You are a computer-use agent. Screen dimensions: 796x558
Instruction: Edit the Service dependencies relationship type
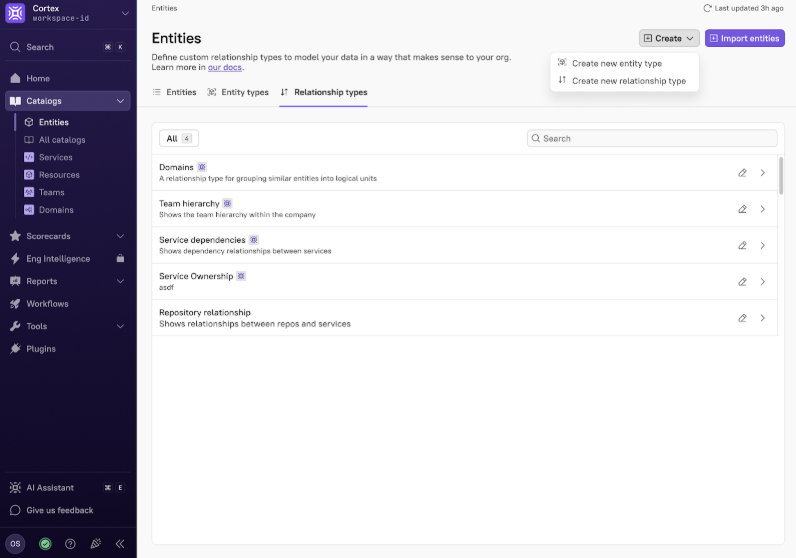pyautogui.click(x=742, y=246)
